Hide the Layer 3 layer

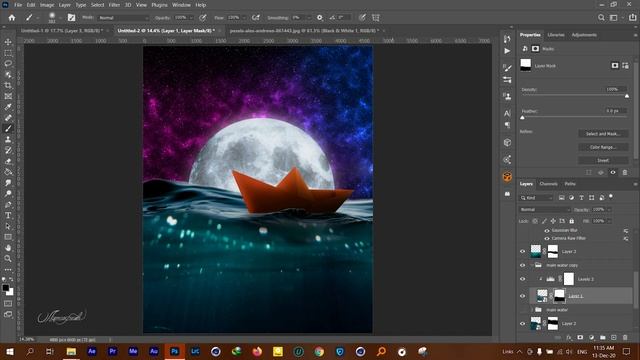pos(522,251)
